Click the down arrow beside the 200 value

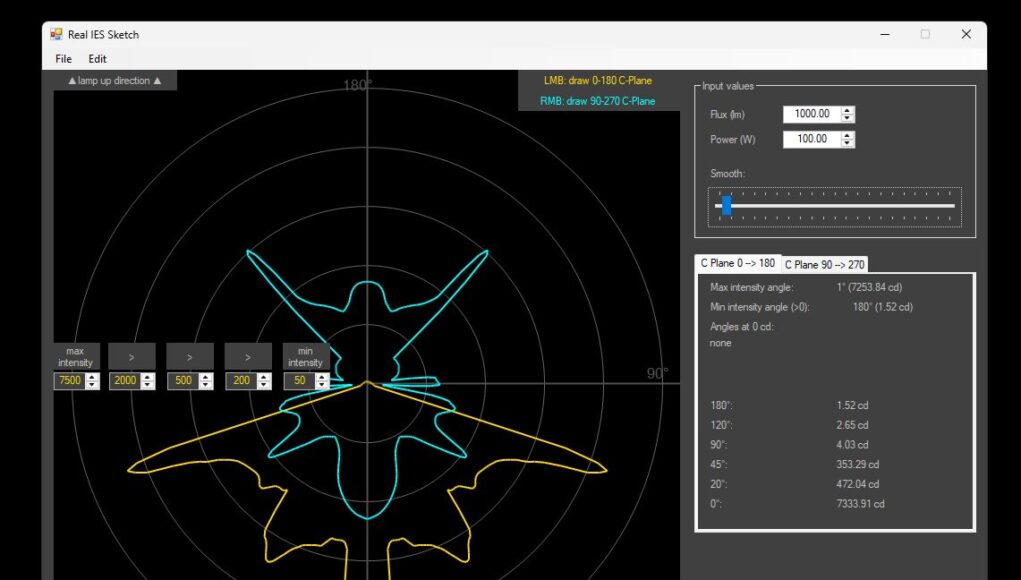264,385
